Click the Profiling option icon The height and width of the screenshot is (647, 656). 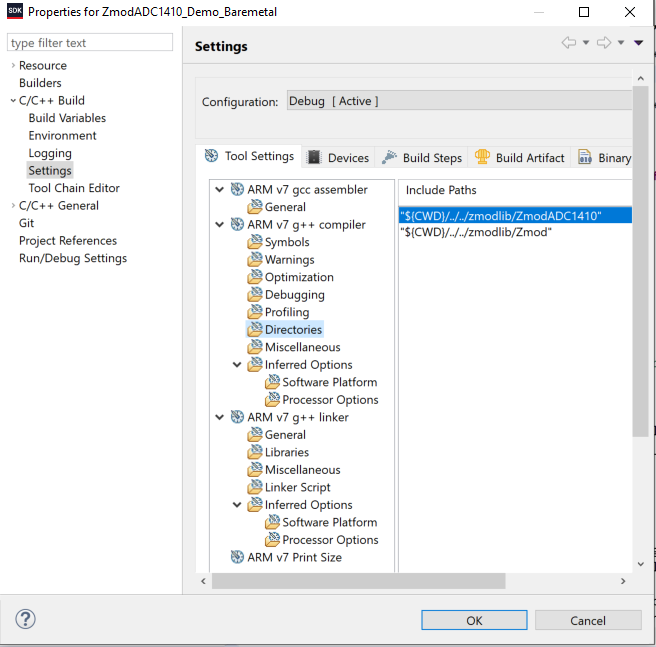pos(254,312)
